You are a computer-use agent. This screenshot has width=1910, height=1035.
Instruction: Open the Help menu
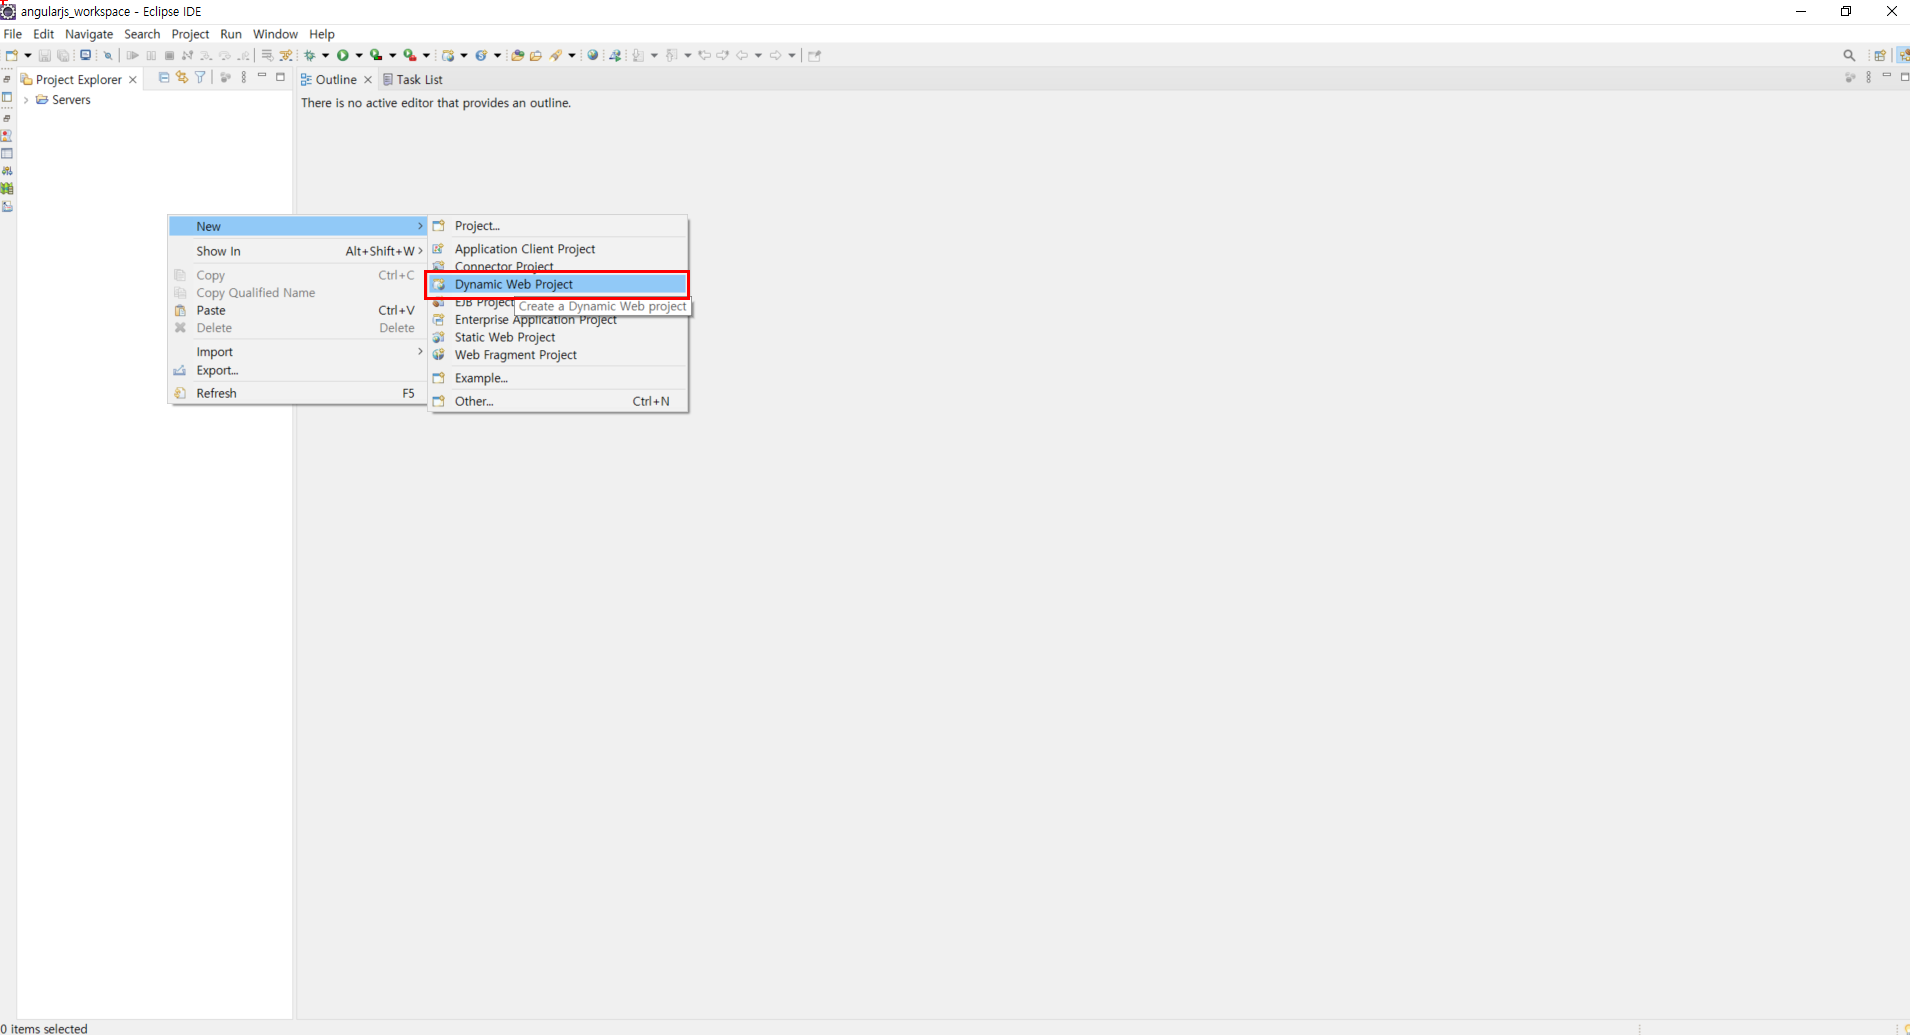point(322,34)
